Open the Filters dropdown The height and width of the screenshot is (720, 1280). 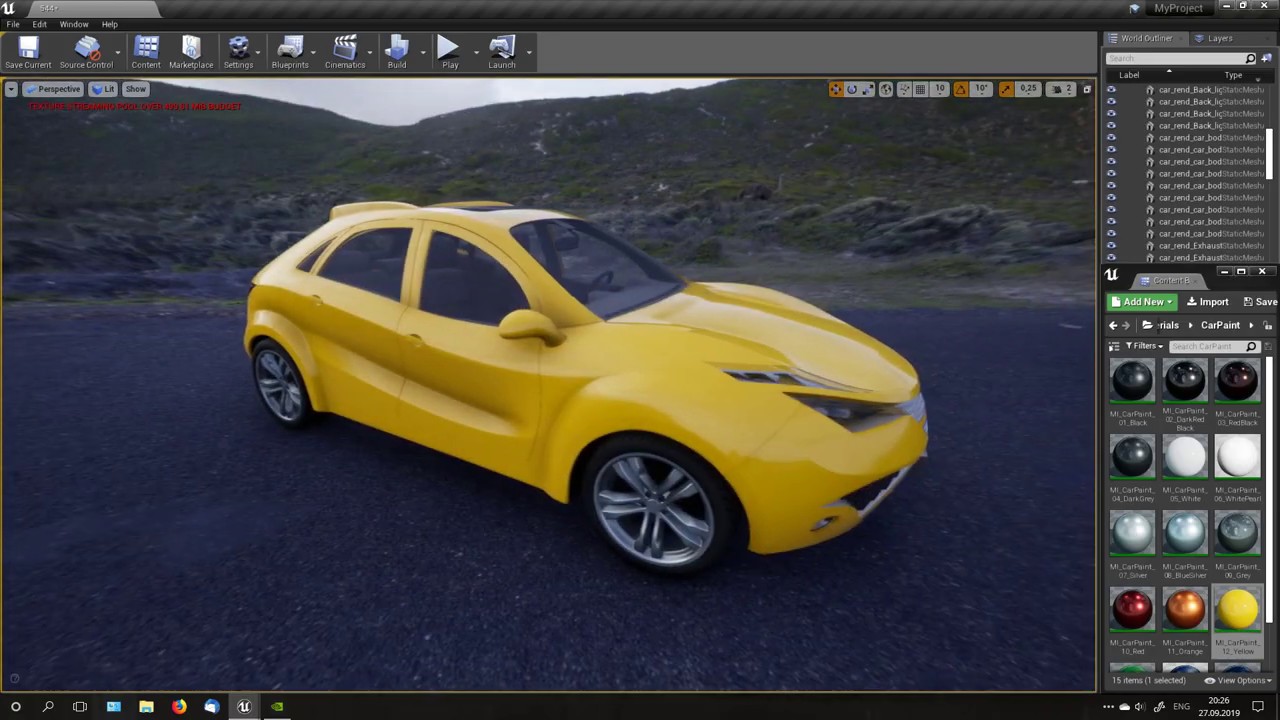pyautogui.click(x=1144, y=346)
